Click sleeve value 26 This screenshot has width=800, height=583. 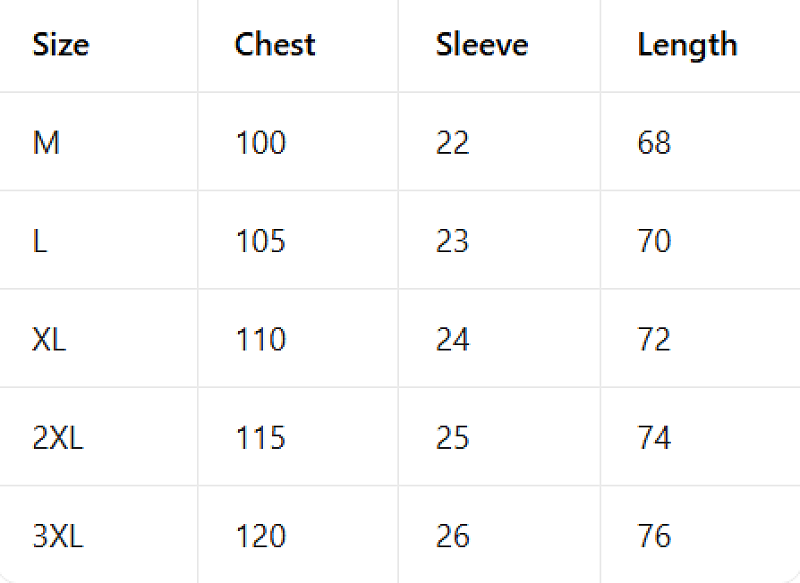pyautogui.click(x=453, y=536)
